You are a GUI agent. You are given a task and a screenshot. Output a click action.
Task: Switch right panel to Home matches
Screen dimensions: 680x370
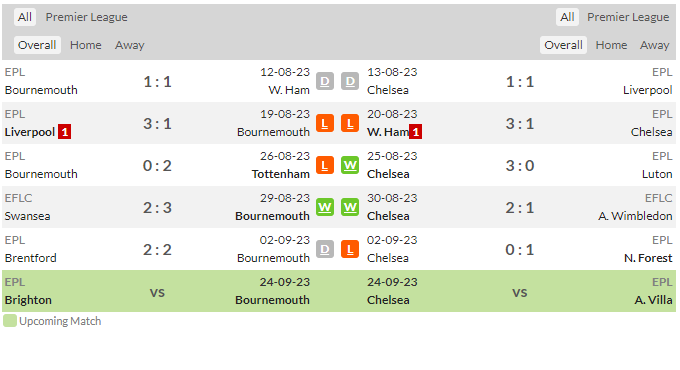coord(611,45)
